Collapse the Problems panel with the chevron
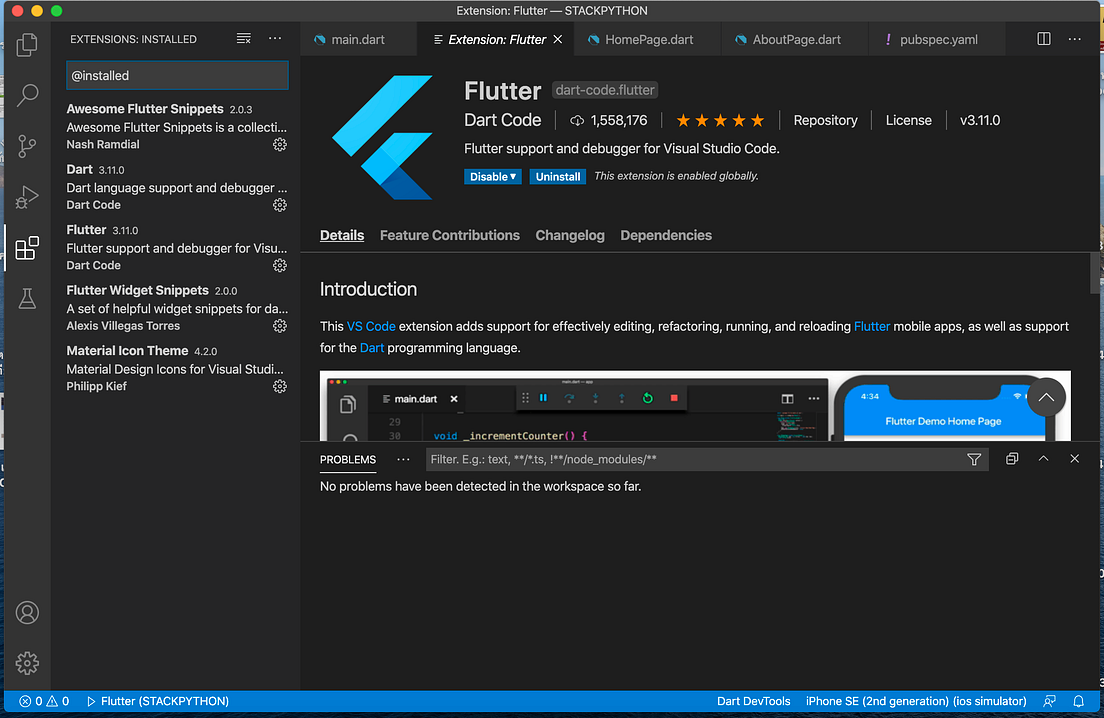 [x=1044, y=458]
